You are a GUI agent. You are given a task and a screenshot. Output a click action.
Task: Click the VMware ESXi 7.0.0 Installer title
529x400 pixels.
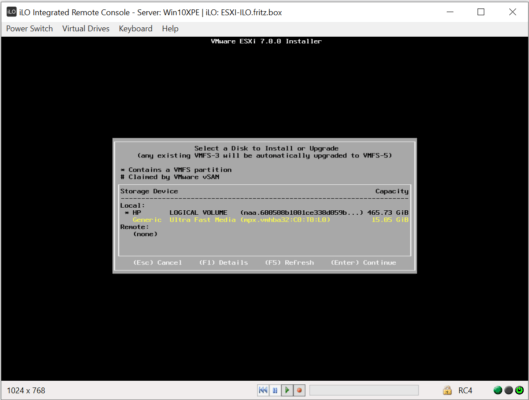[x=266, y=41]
